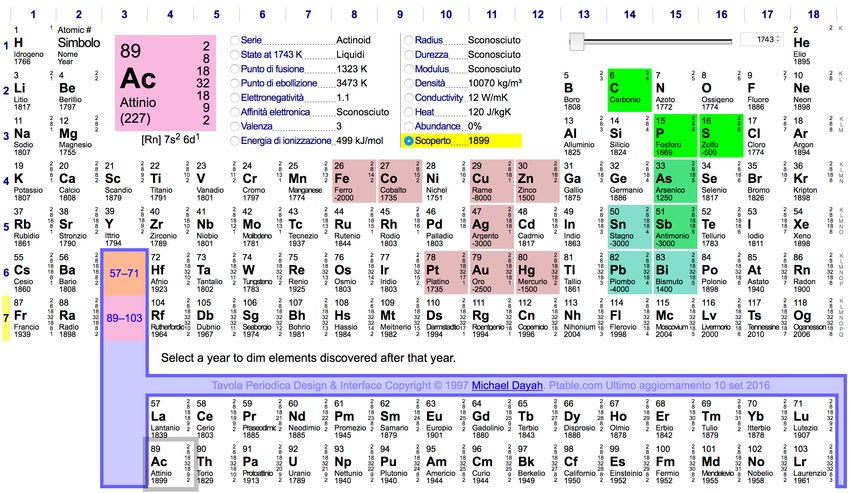Open the actinides 89–103 block
This screenshot has width=850, height=493.
(x=124, y=318)
